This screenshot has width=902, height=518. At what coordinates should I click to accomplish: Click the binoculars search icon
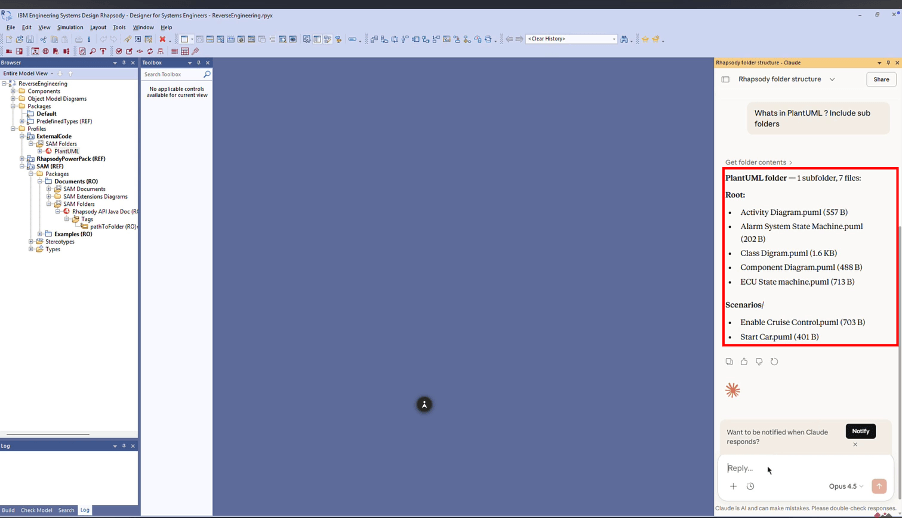pyautogui.click(x=624, y=39)
